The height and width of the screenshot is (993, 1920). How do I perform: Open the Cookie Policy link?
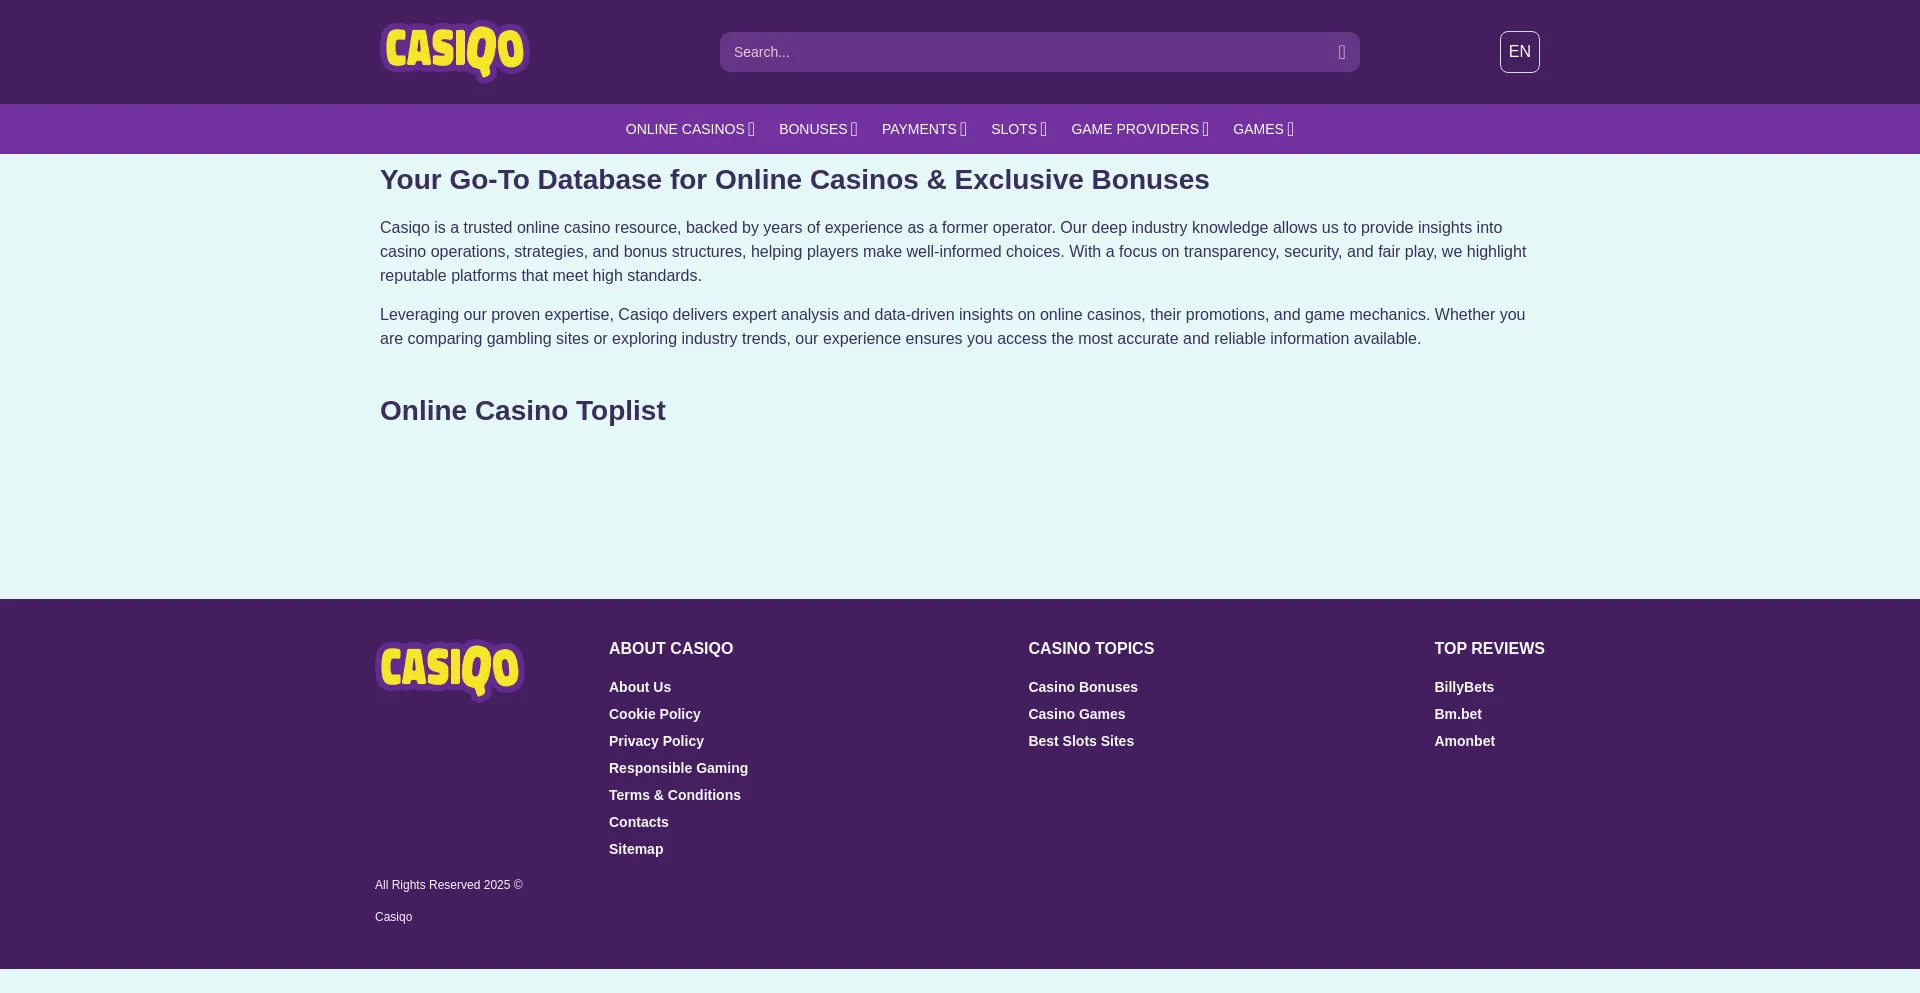(655, 714)
